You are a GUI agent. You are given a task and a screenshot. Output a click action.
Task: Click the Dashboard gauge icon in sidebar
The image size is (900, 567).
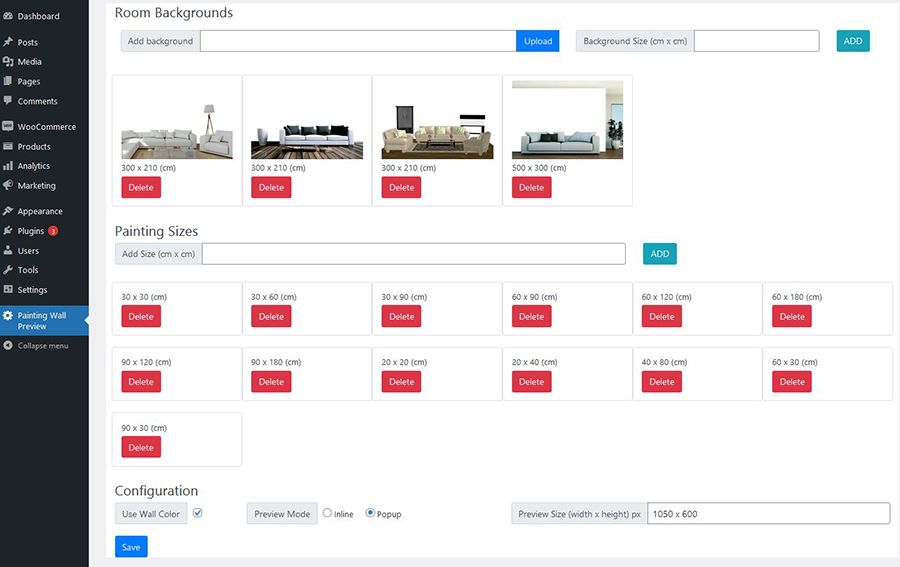pos(8,16)
